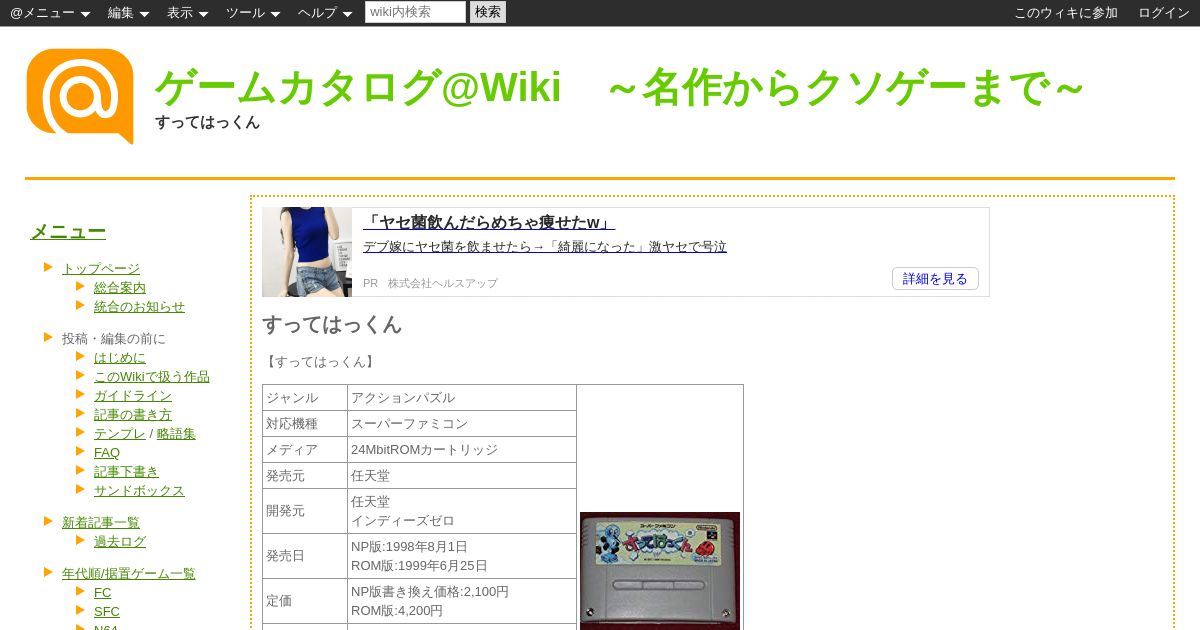
Task: Open the ツール dropdown menu
Action: pyautogui.click(x=253, y=13)
